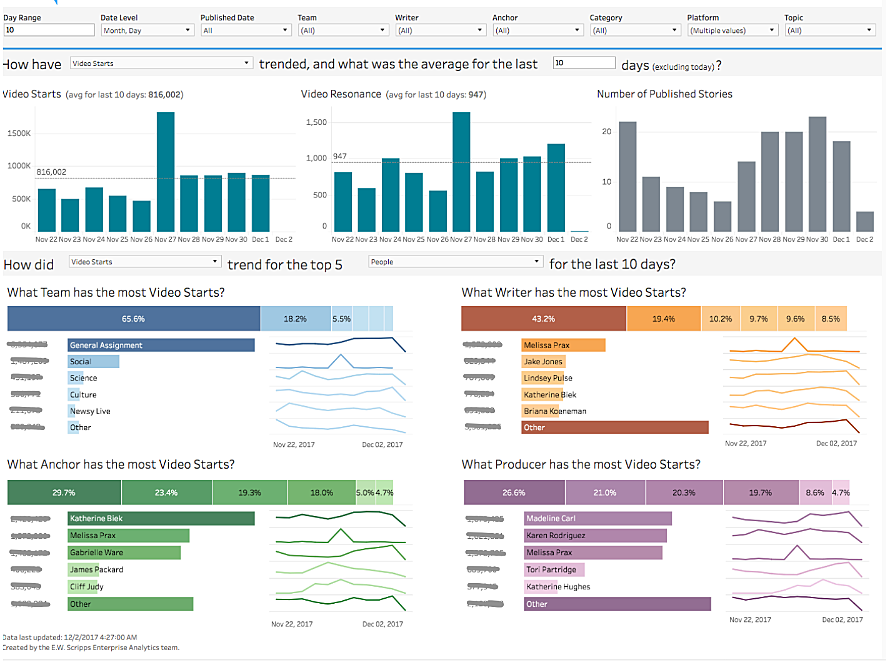886x661 pixels.
Task: Open the Writer filter dropdown
Action: (439, 31)
